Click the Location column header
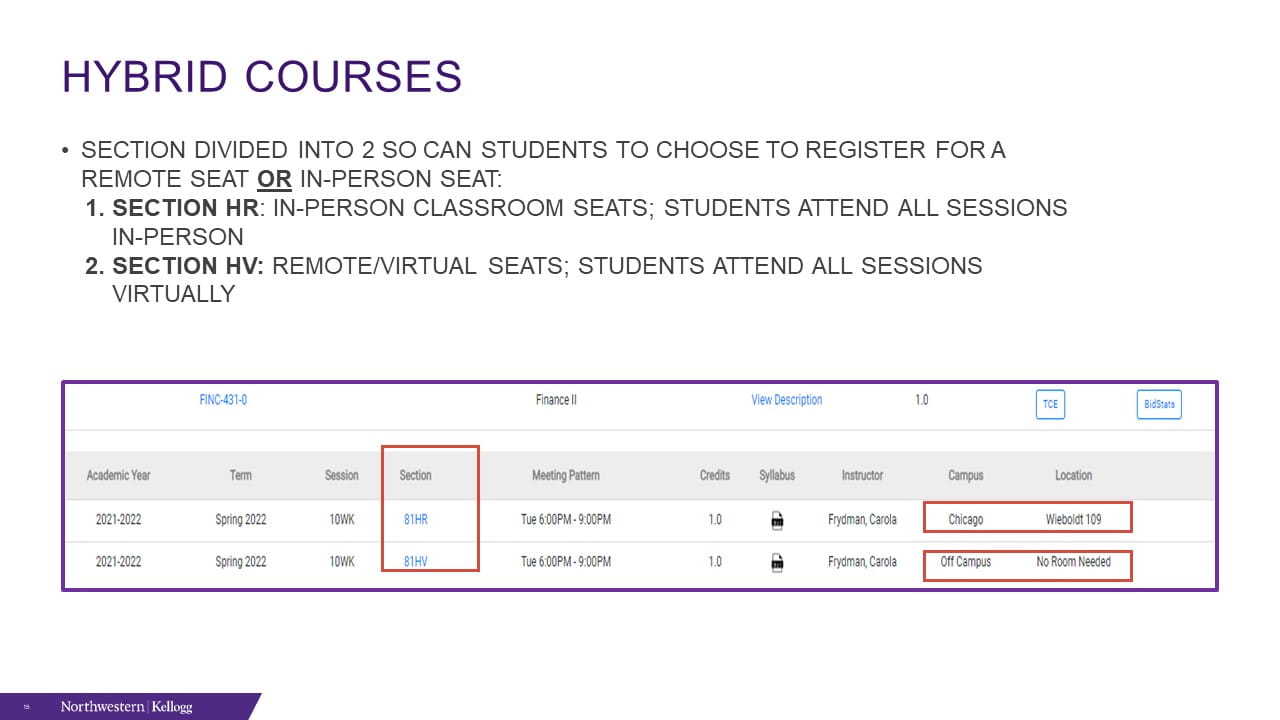Image resolution: width=1280 pixels, height=720 pixels. point(1073,475)
